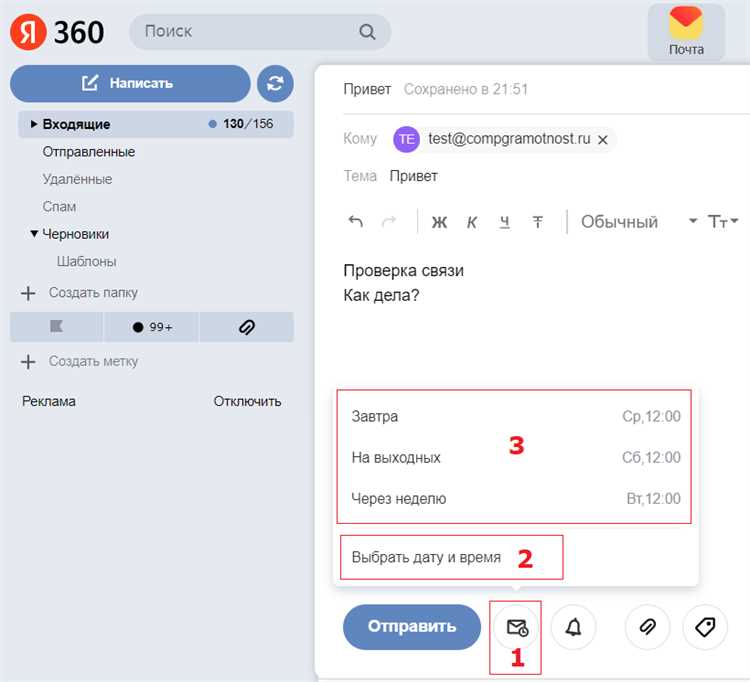Click the reminder bell icon
This screenshot has width=750, height=682.
573,627
